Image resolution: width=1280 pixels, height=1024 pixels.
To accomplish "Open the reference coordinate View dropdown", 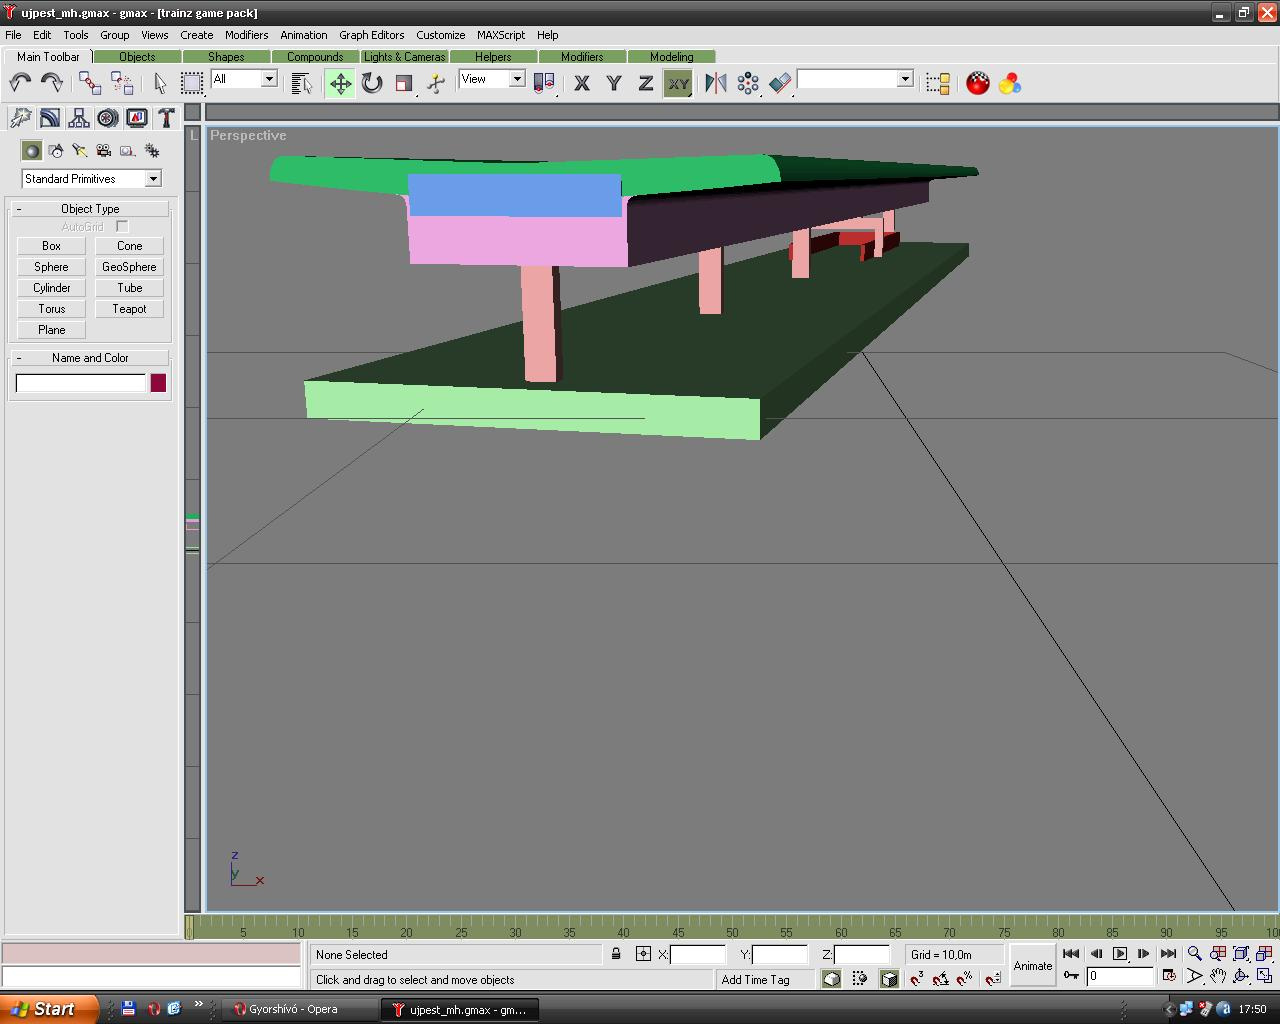I will 492,79.
